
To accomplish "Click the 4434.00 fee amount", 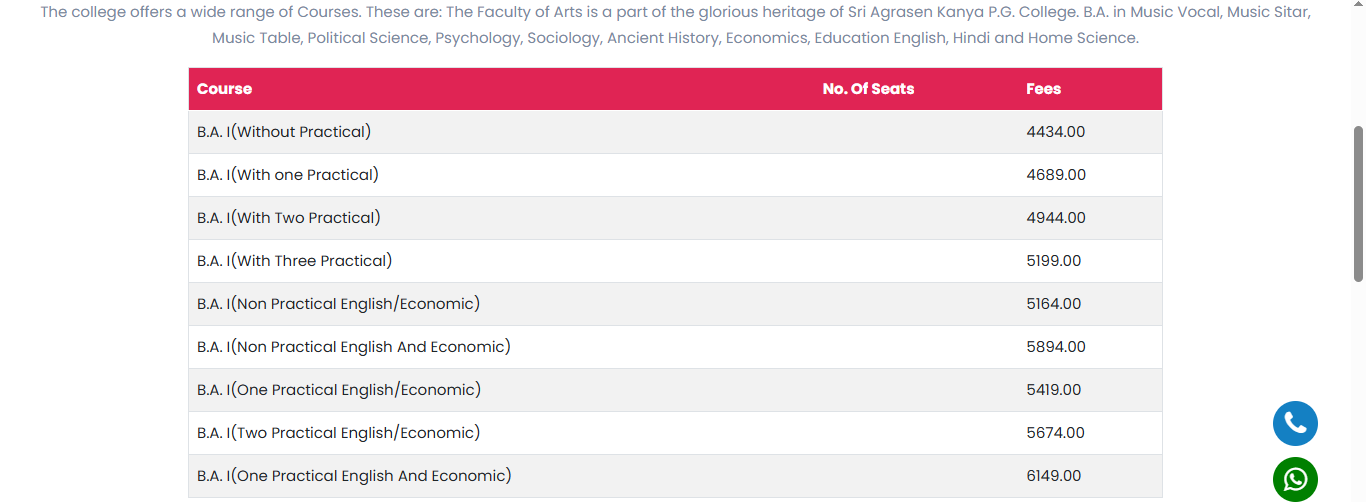I will tap(1055, 132).
